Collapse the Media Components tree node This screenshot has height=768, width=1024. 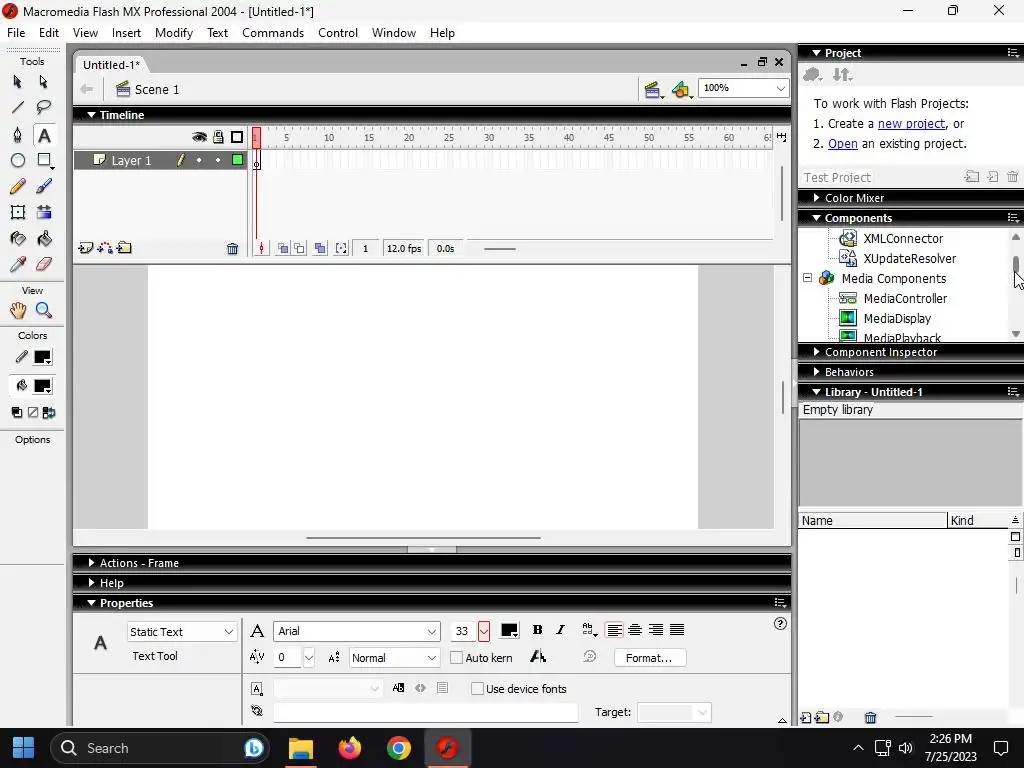click(x=807, y=278)
